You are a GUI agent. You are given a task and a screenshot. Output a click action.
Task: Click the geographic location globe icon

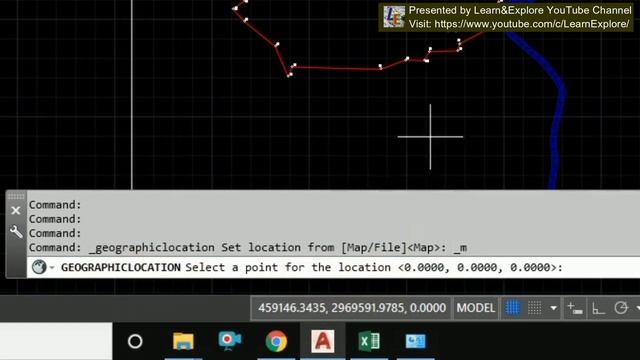pos(39,267)
